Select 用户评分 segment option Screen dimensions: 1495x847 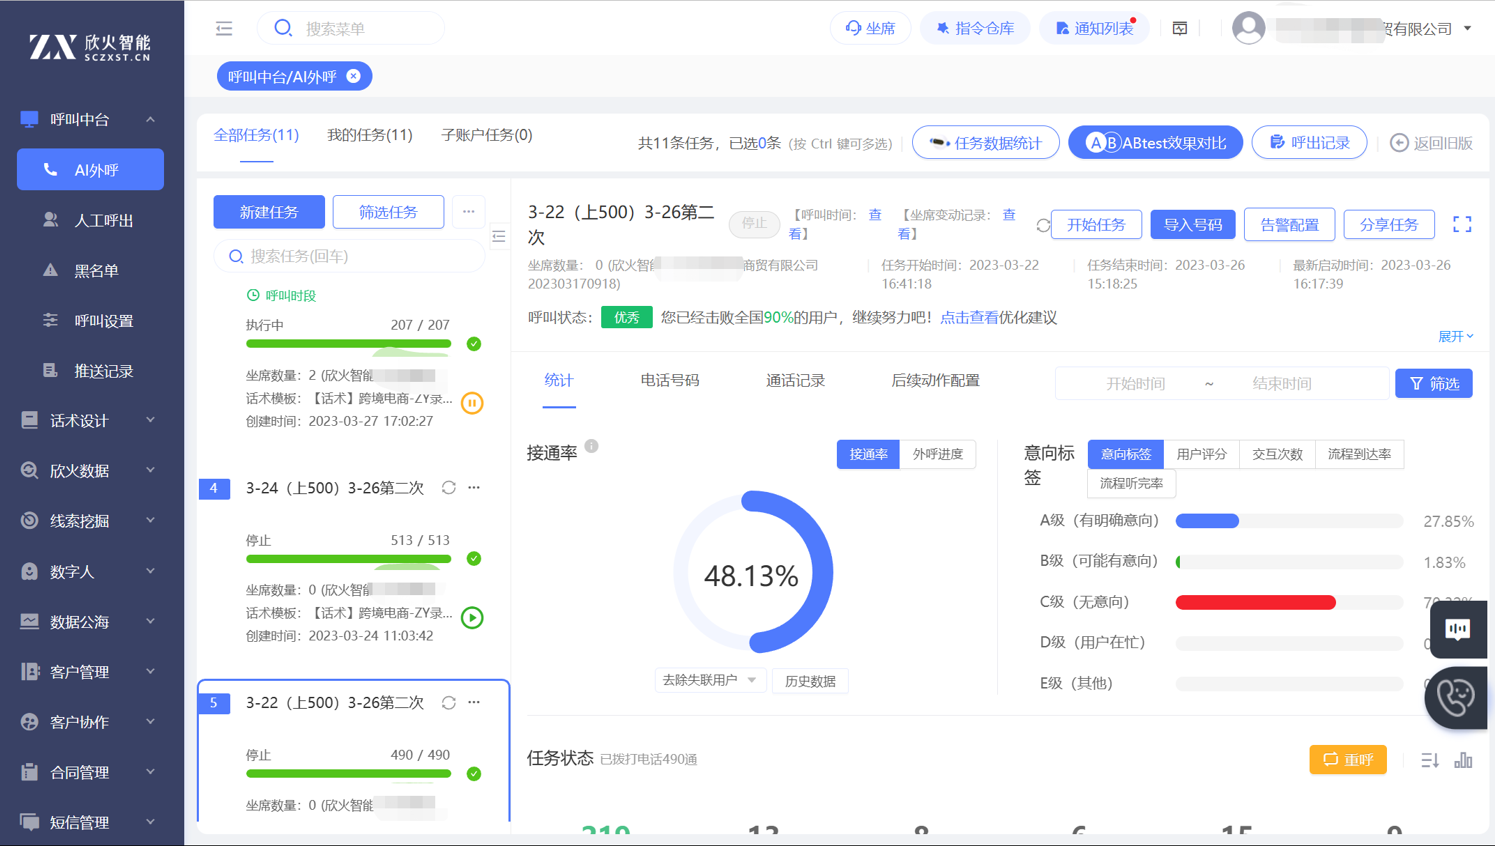point(1201,455)
